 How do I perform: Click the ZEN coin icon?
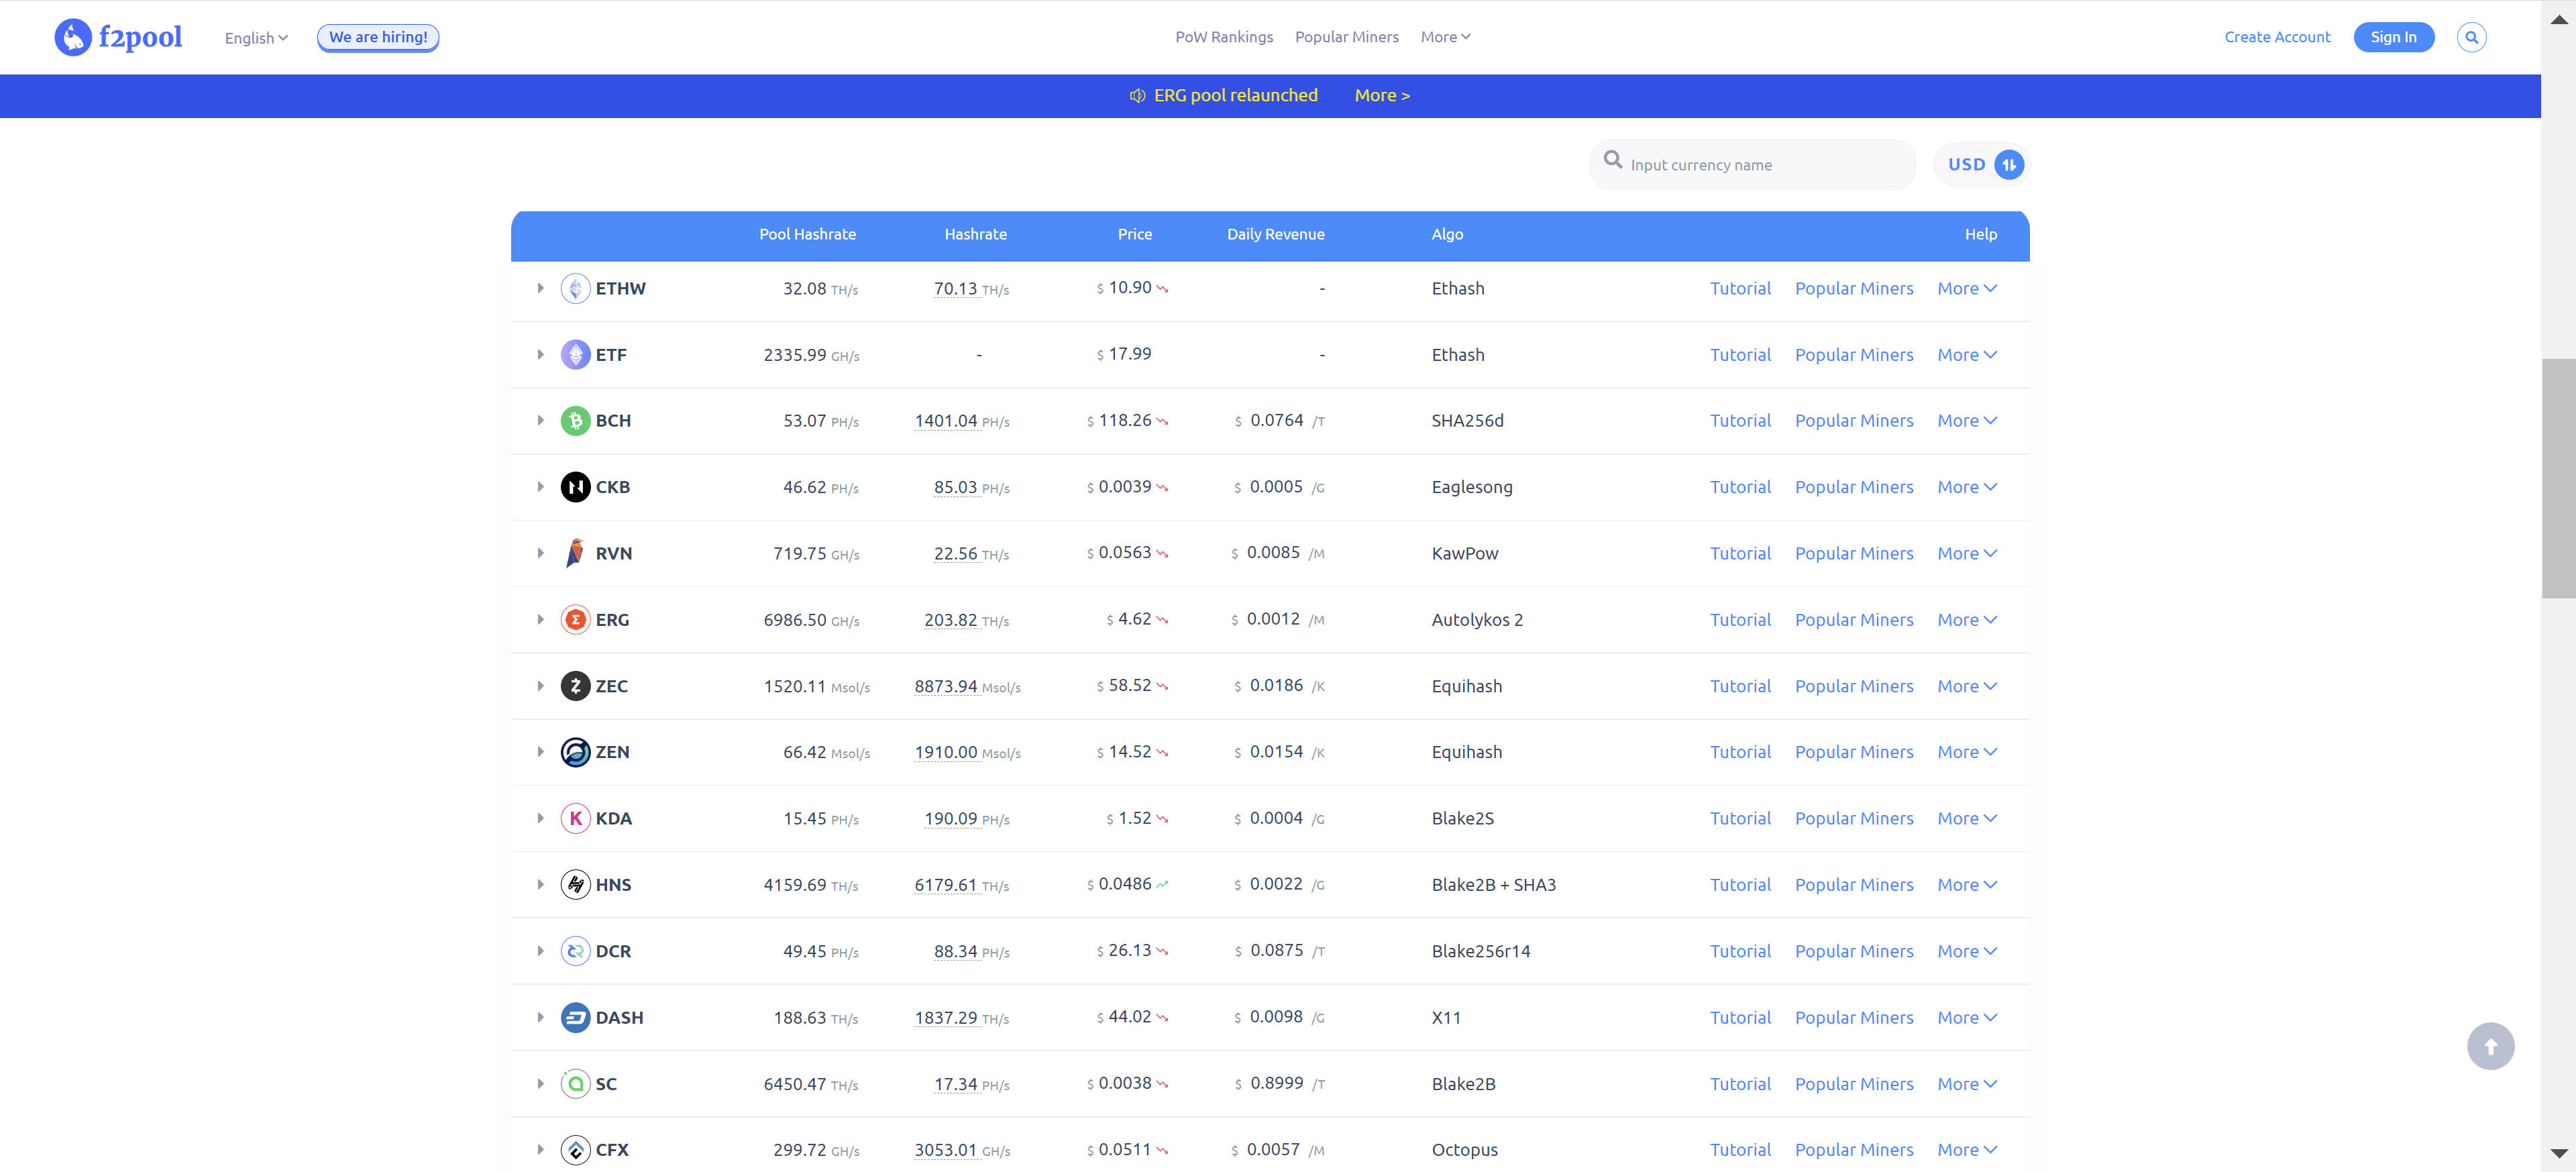[575, 752]
